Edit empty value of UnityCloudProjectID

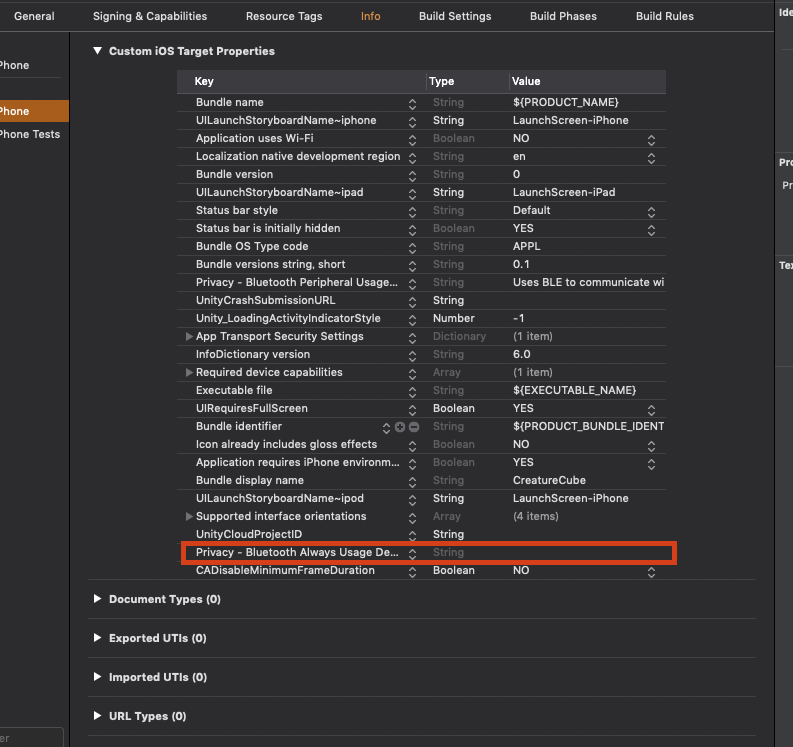pos(587,534)
